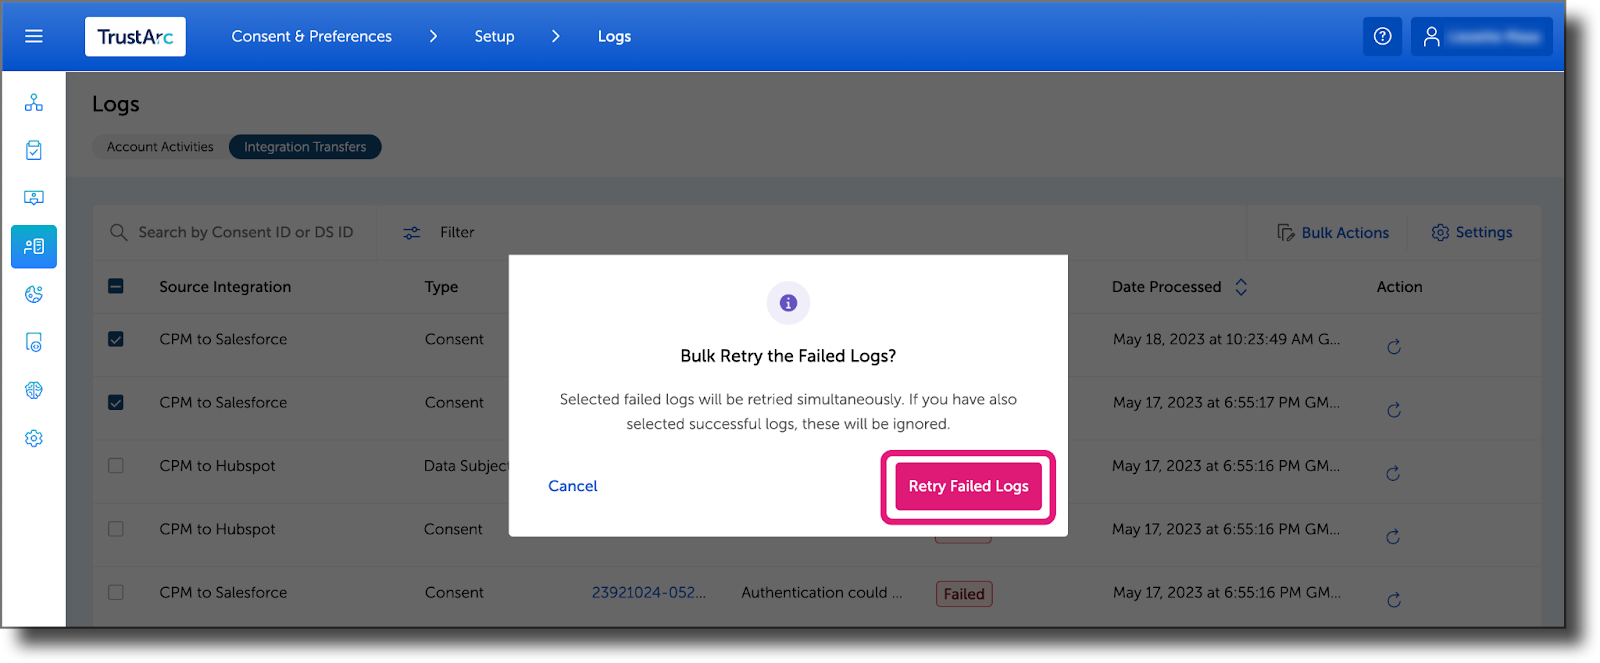Open the Consent & Preferences breadcrumb chevron

click(x=433, y=36)
